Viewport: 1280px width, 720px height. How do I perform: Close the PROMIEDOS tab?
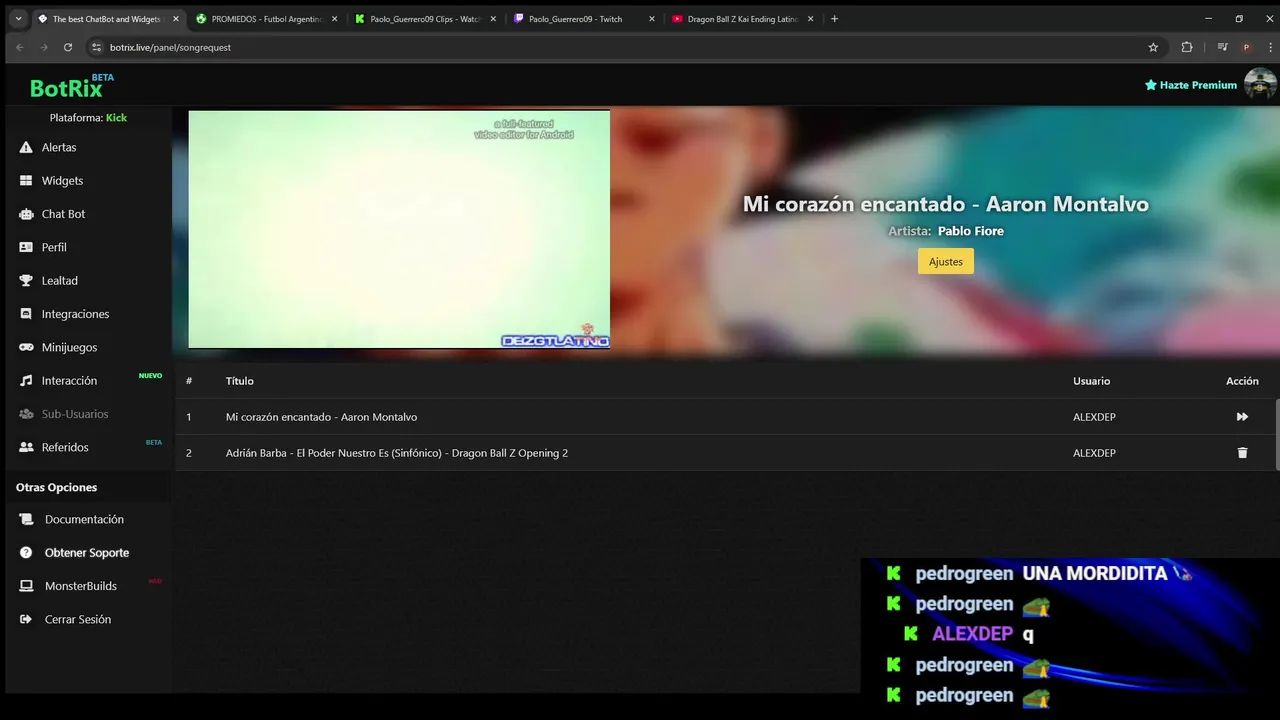point(334,19)
